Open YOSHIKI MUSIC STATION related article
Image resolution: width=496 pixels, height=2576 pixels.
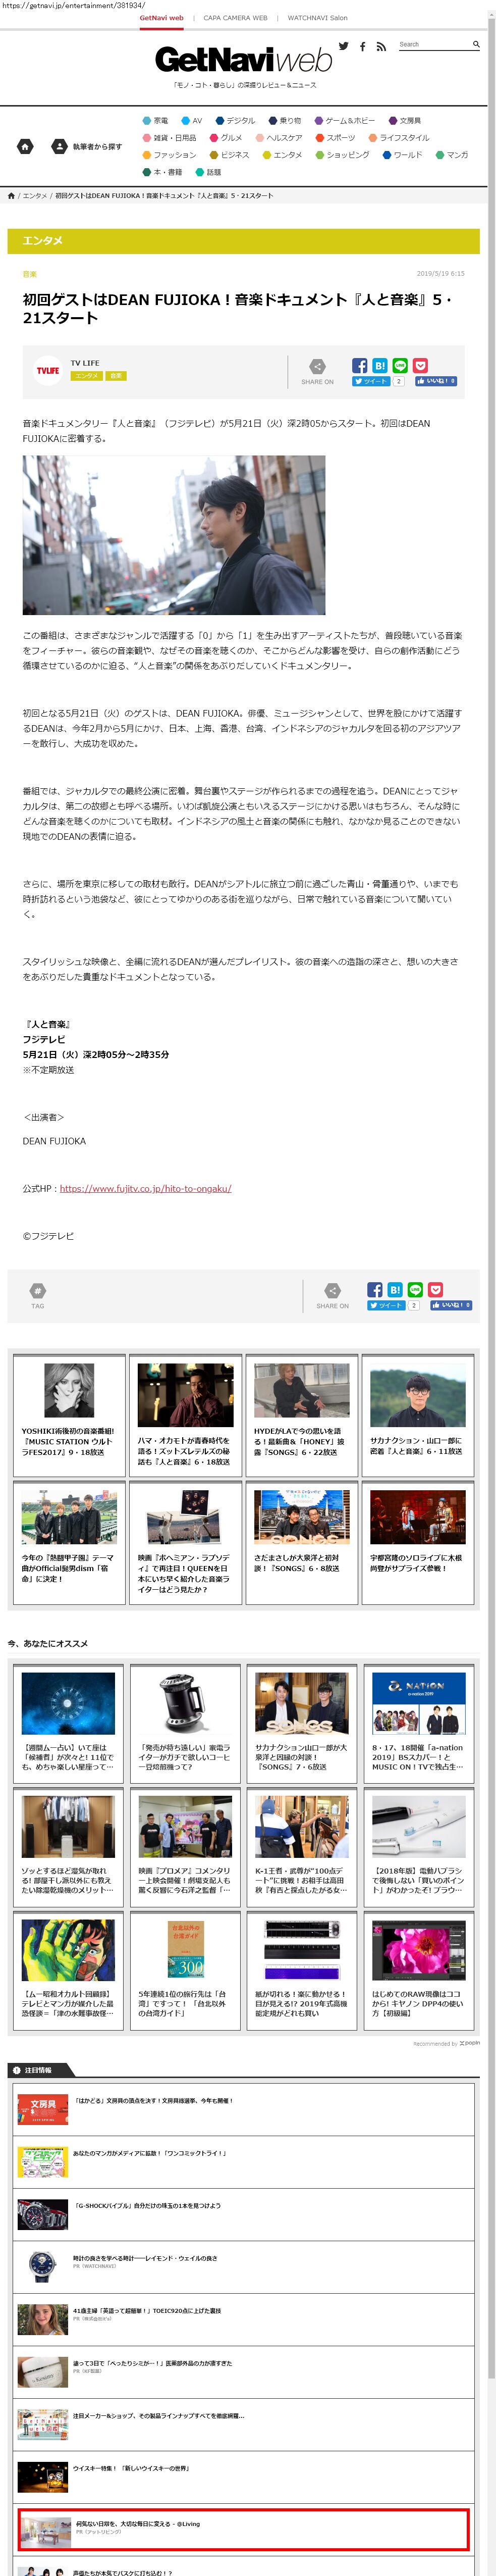point(69,1416)
